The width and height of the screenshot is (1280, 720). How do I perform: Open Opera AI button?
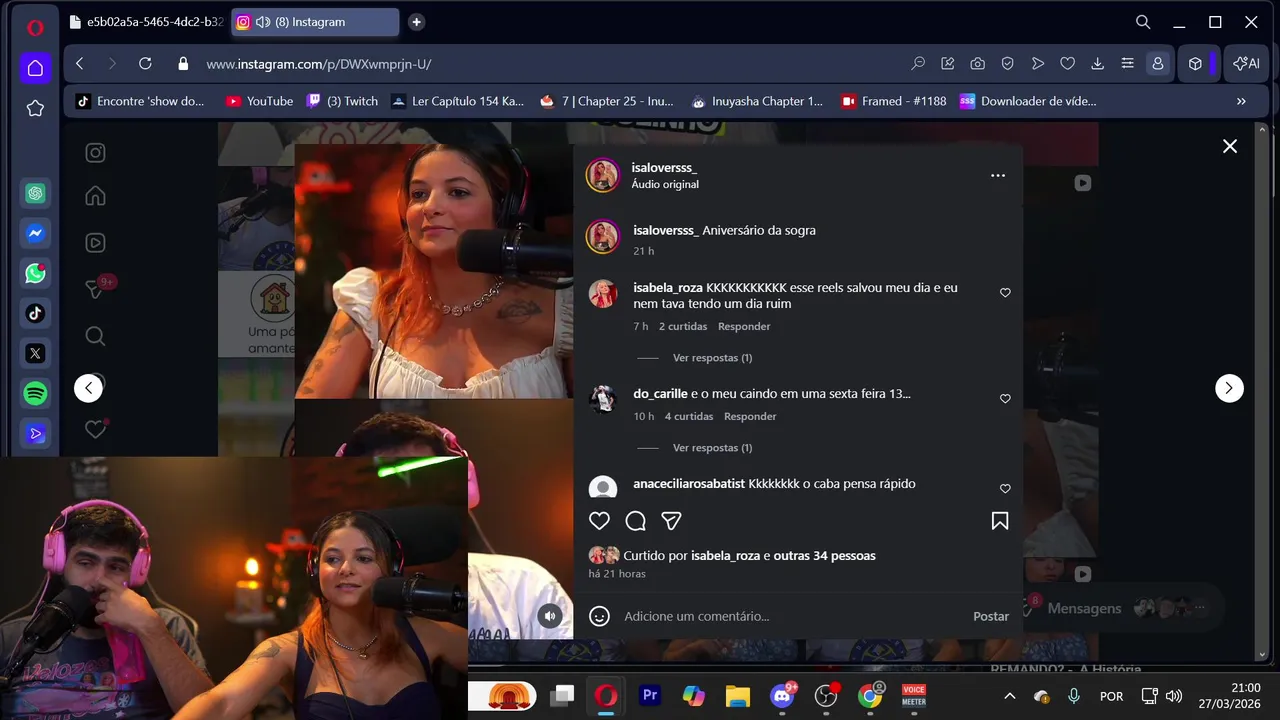1246,64
